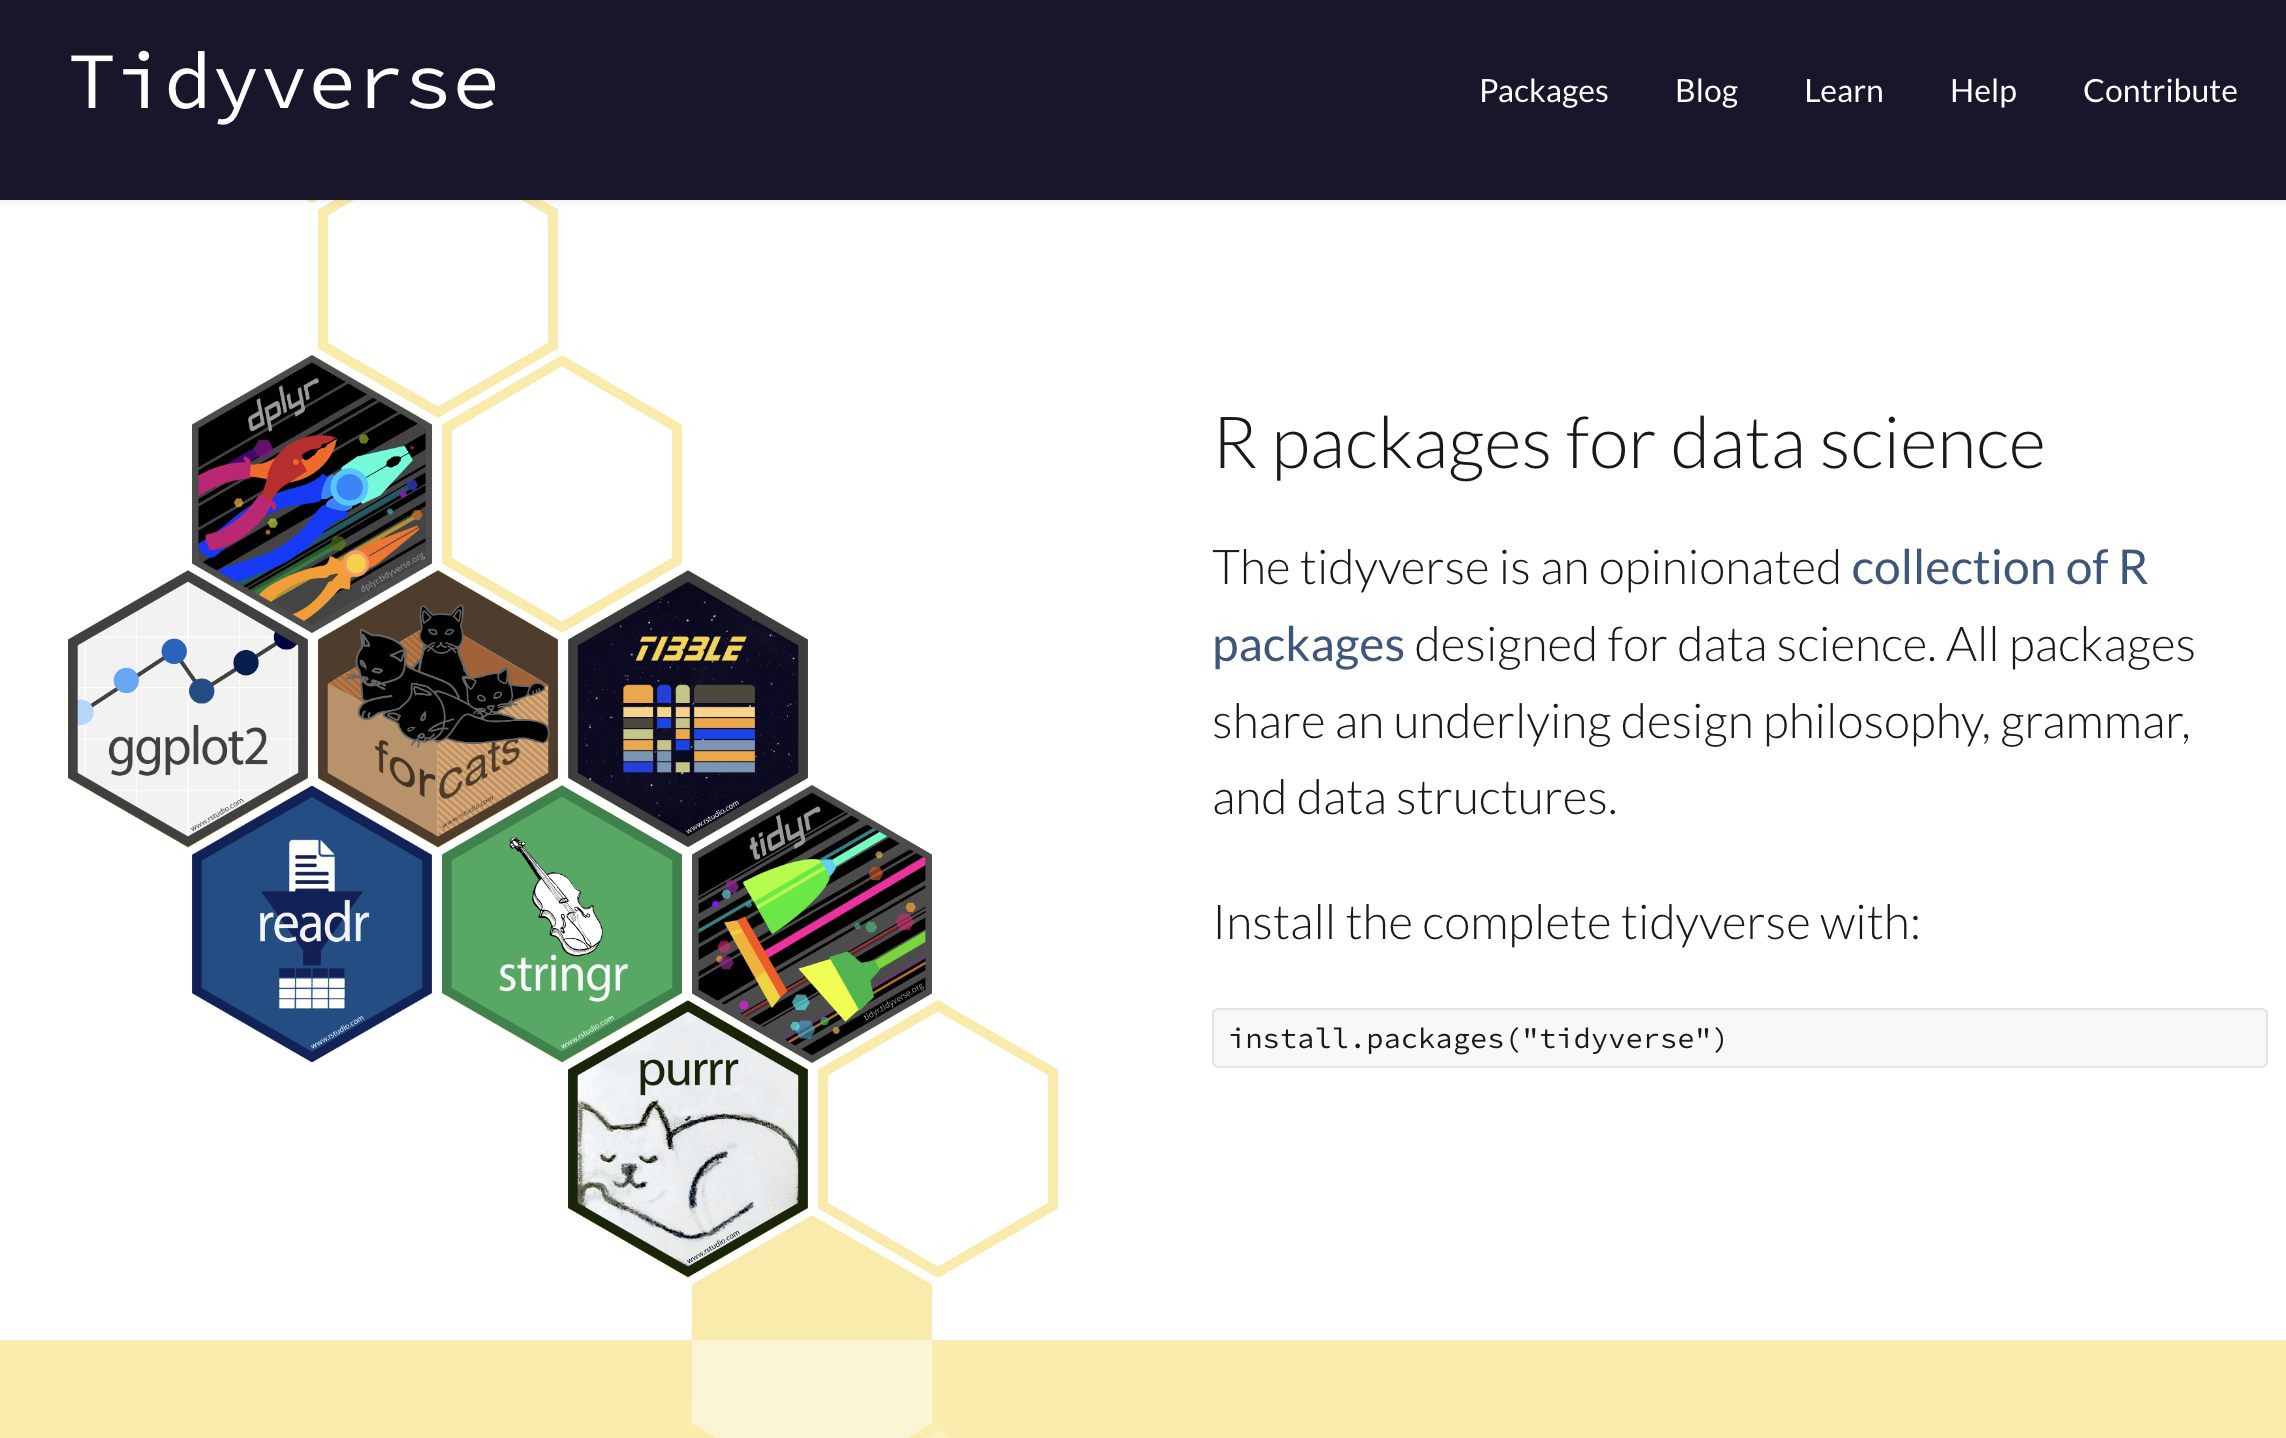Viewport: 2286px width, 1438px height.
Task: Click the install.packages("tidyverse") code box
Action: pyautogui.click(x=1738, y=1038)
